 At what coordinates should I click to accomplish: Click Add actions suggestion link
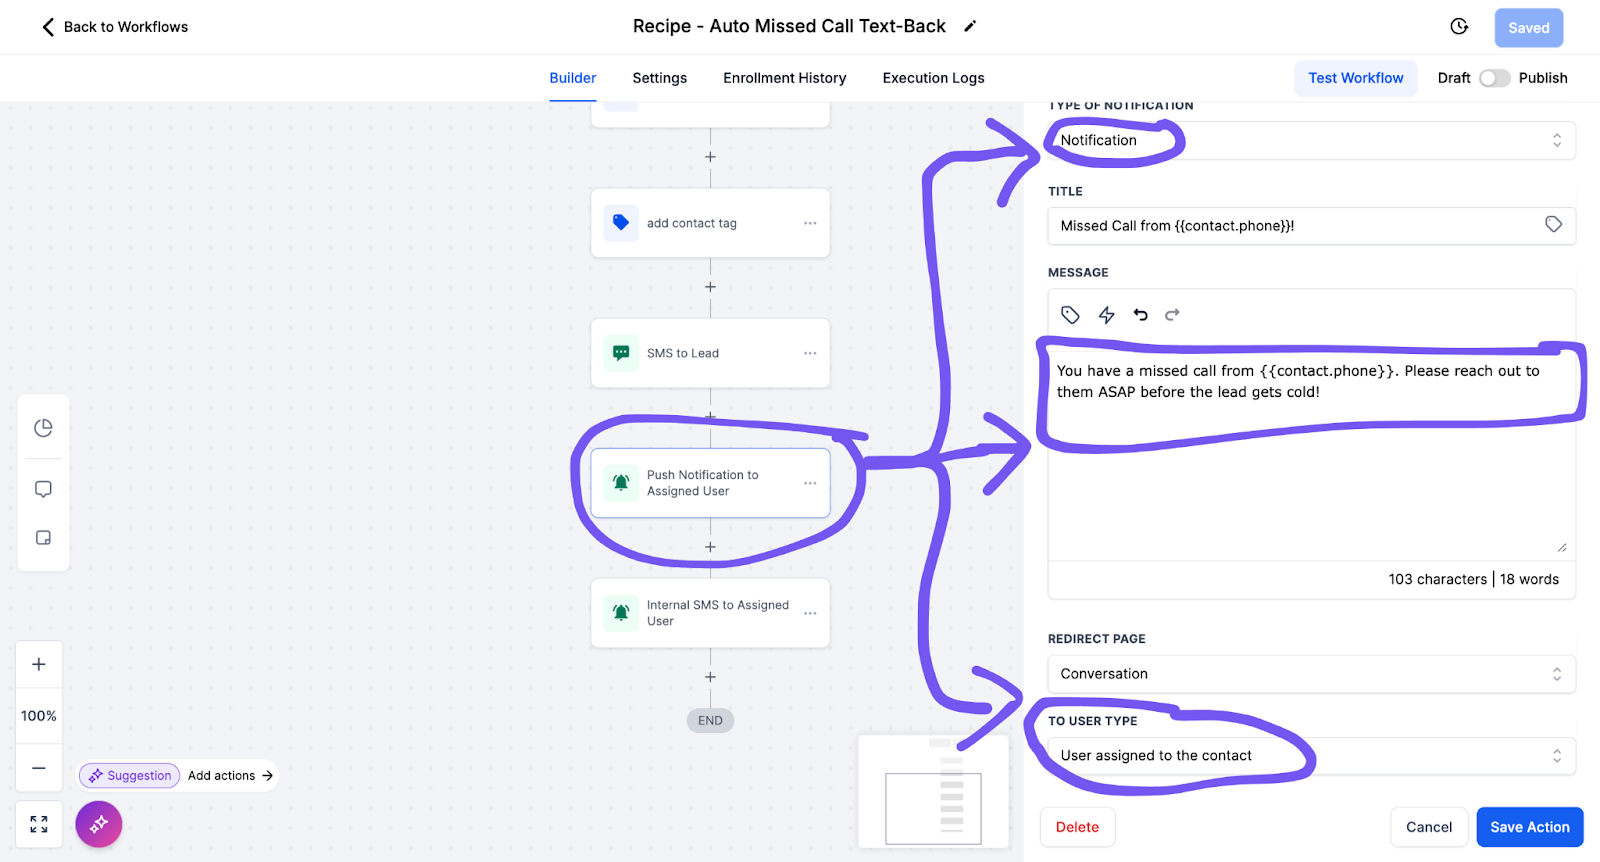[230, 775]
